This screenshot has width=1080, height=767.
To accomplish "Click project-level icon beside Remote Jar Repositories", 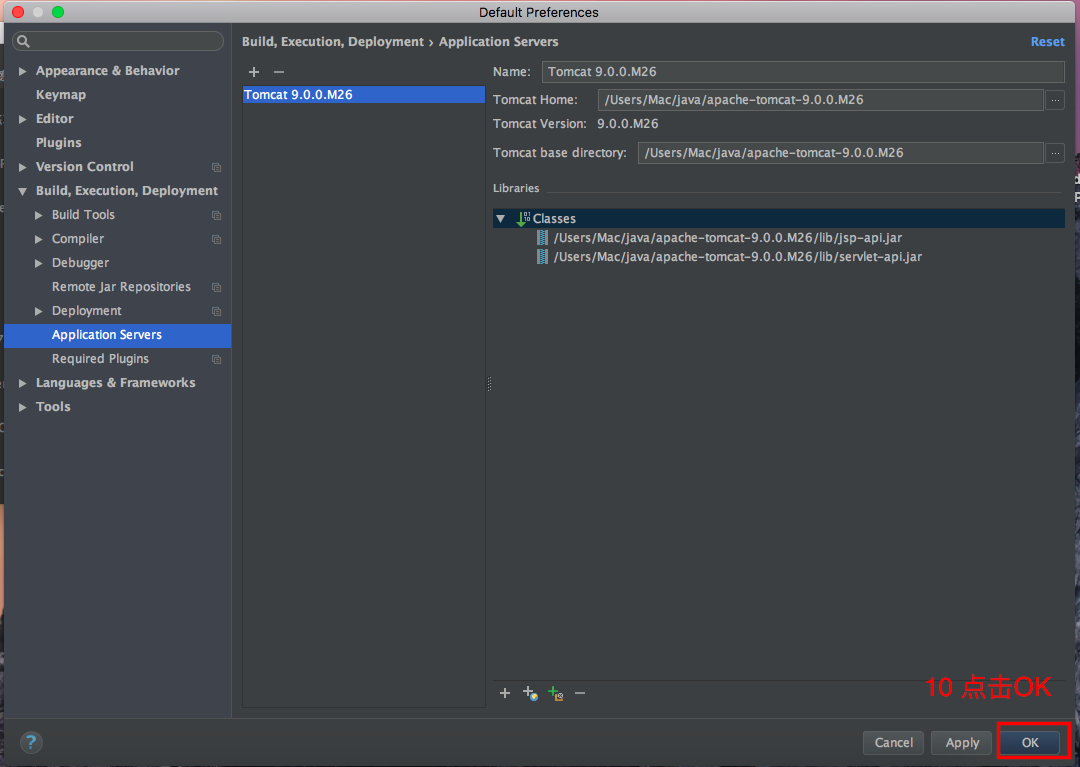I will click(216, 287).
